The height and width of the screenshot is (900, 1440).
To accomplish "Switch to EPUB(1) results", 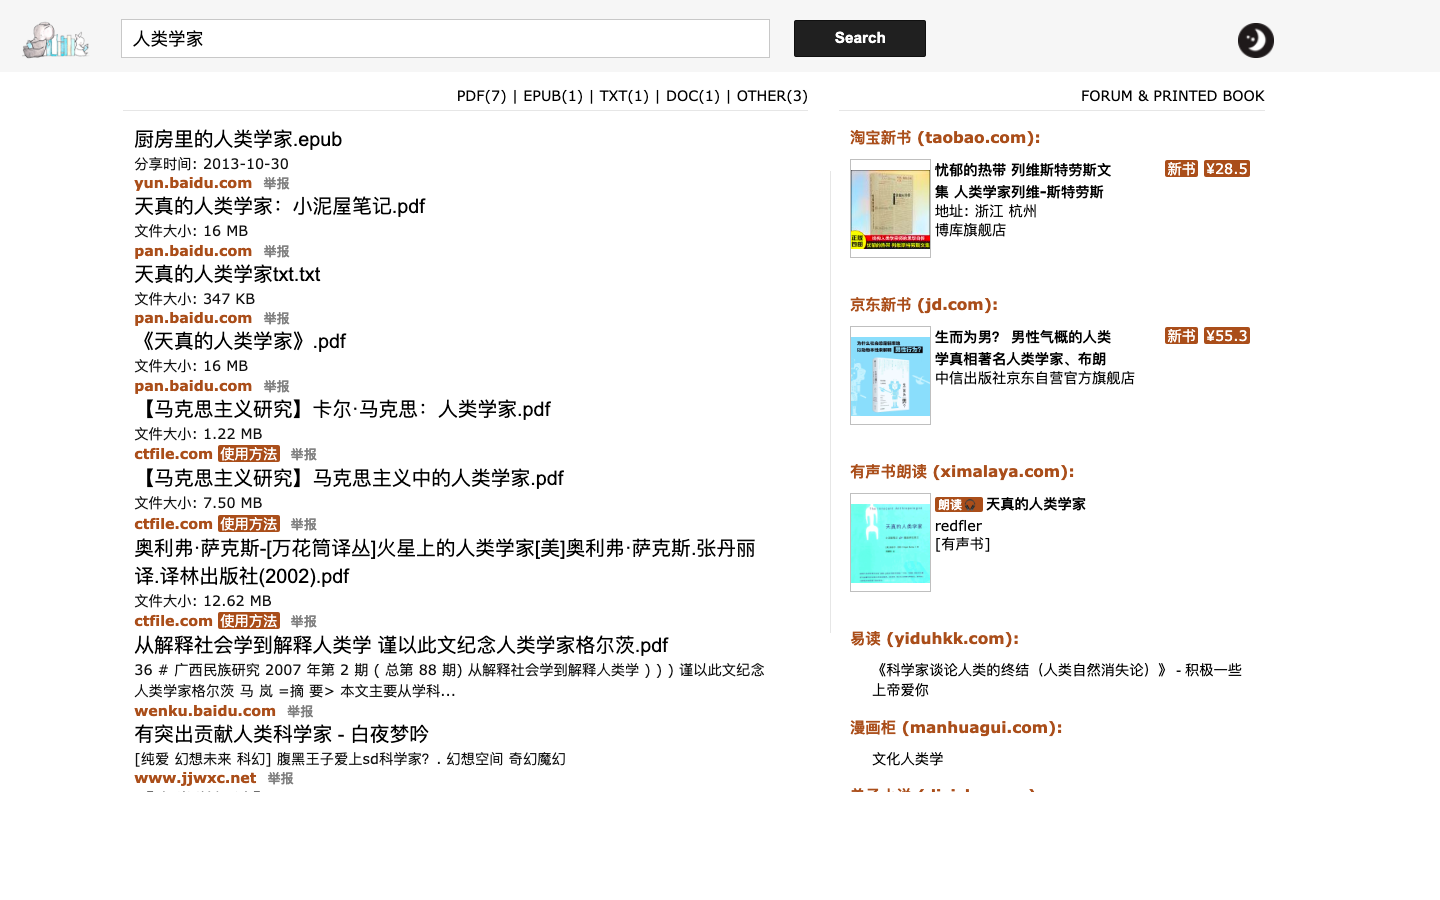I will [550, 96].
